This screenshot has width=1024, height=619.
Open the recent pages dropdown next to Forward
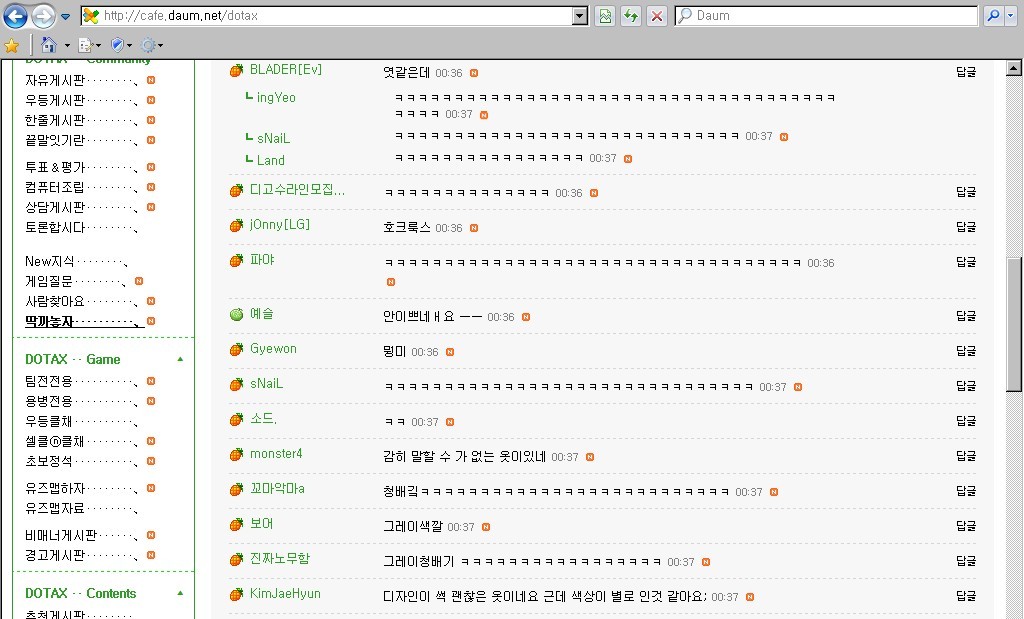[x=65, y=16]
